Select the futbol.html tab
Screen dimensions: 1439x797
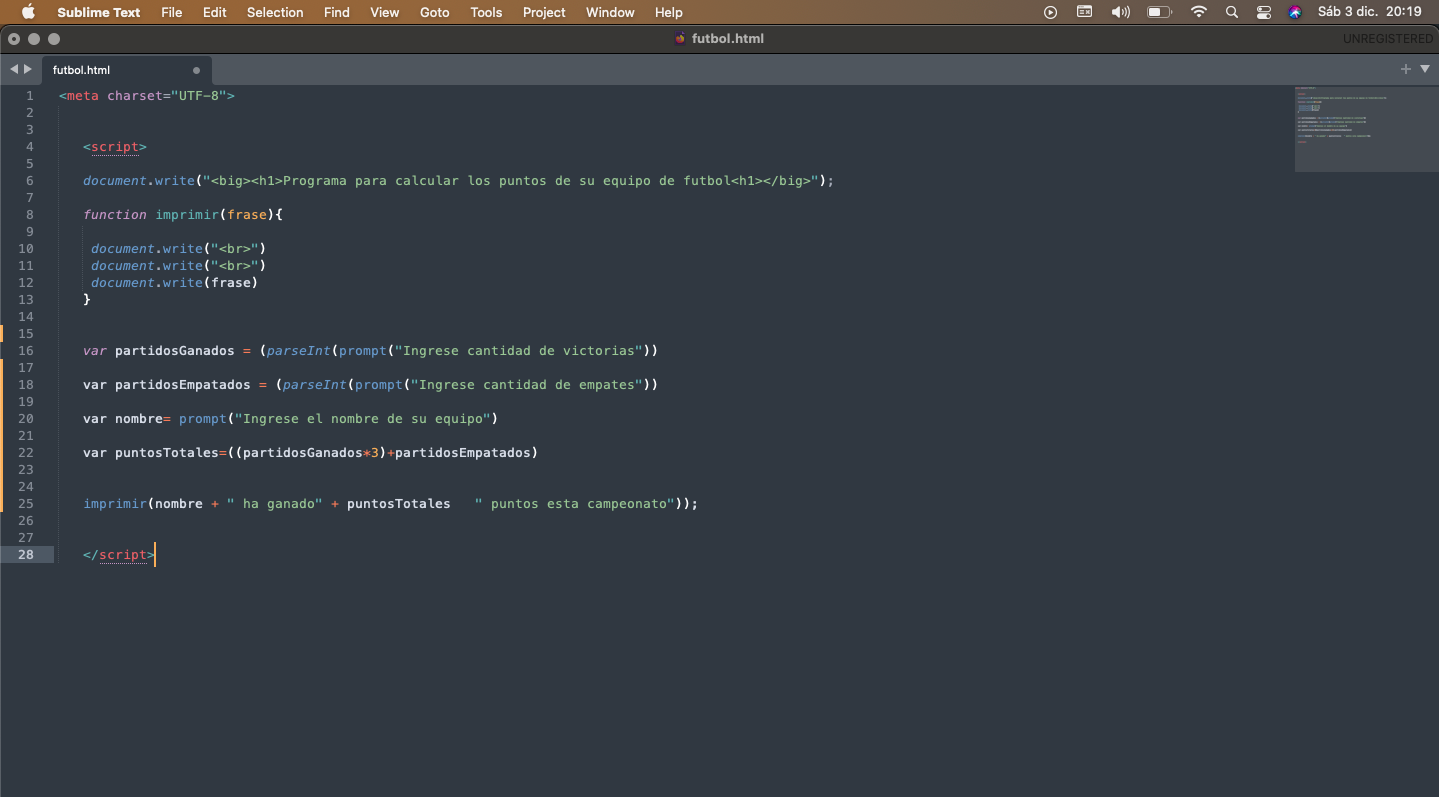[125, 70]
